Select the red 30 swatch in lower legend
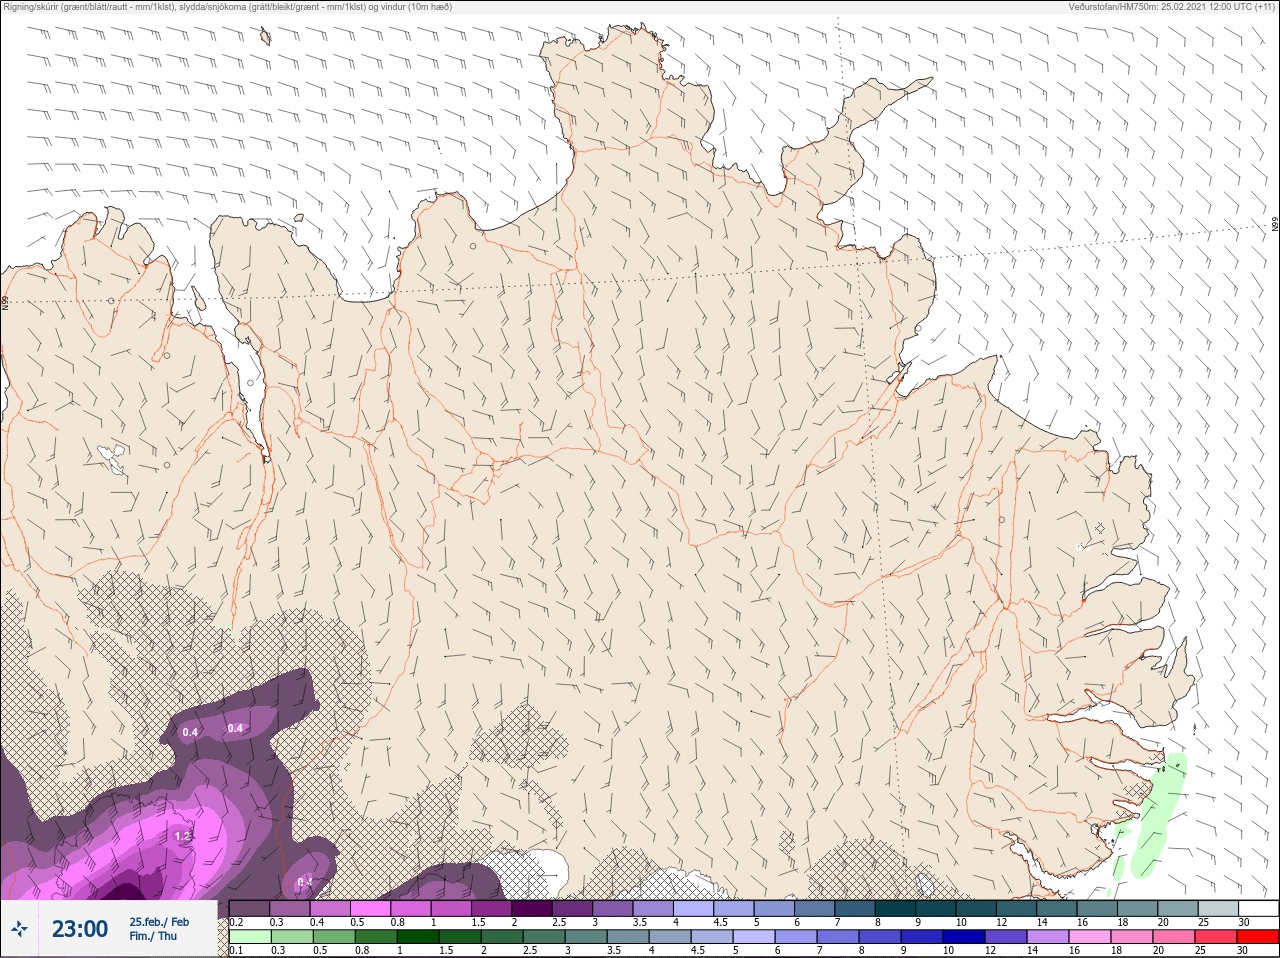Screen dimensions: 1280x958 click(x=1259, y=937)
